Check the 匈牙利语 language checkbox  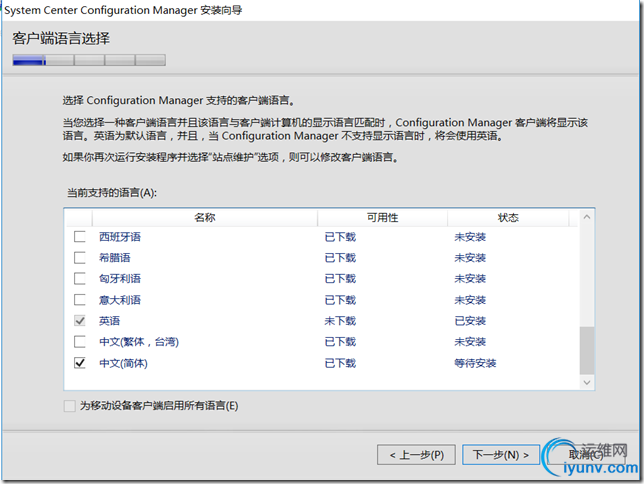click(80, 279)
